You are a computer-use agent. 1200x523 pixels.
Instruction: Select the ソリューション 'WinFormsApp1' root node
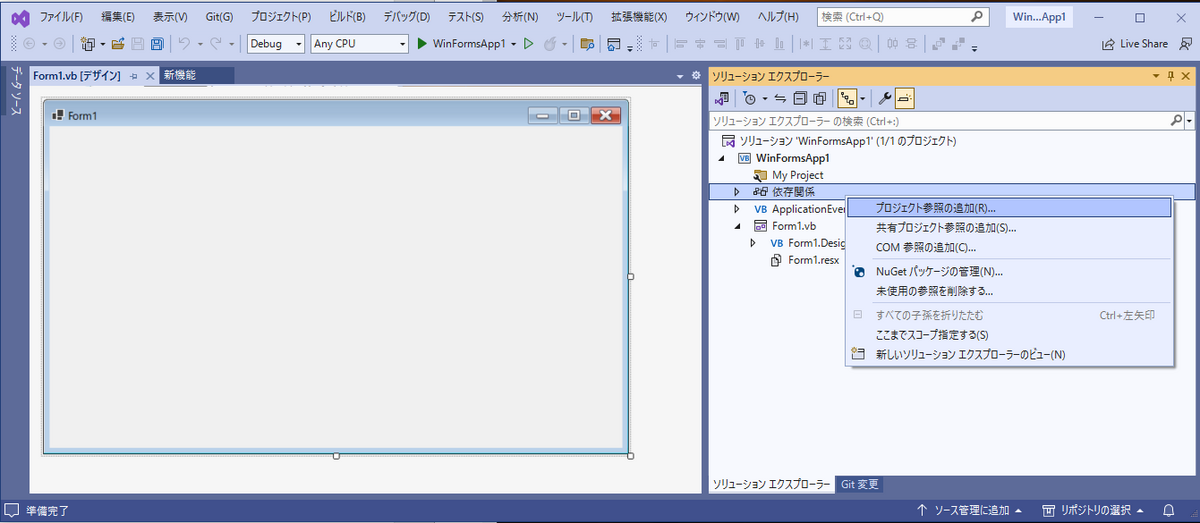(x=839, y=141)
